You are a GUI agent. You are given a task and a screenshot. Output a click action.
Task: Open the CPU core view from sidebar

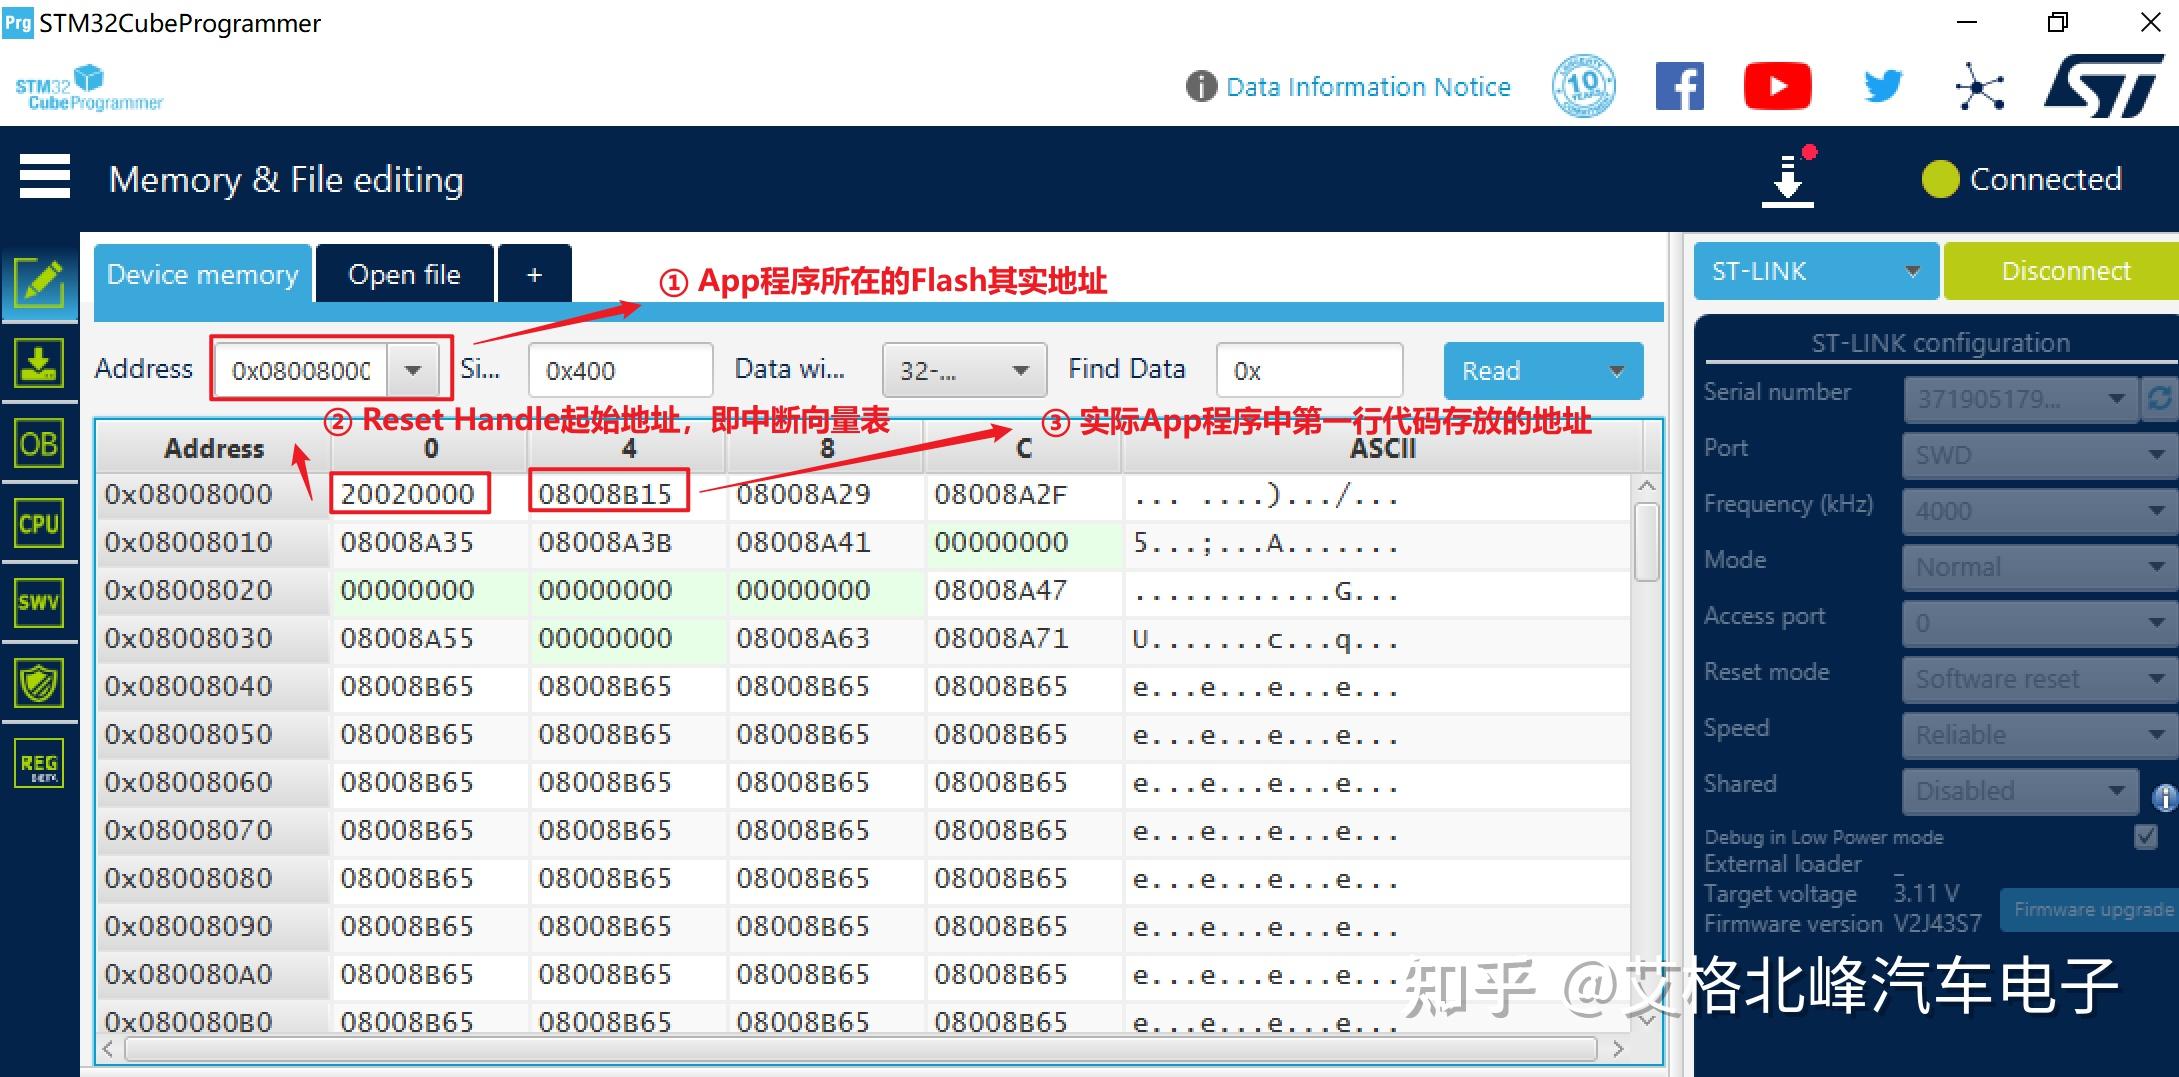click(x=40, y=523)
